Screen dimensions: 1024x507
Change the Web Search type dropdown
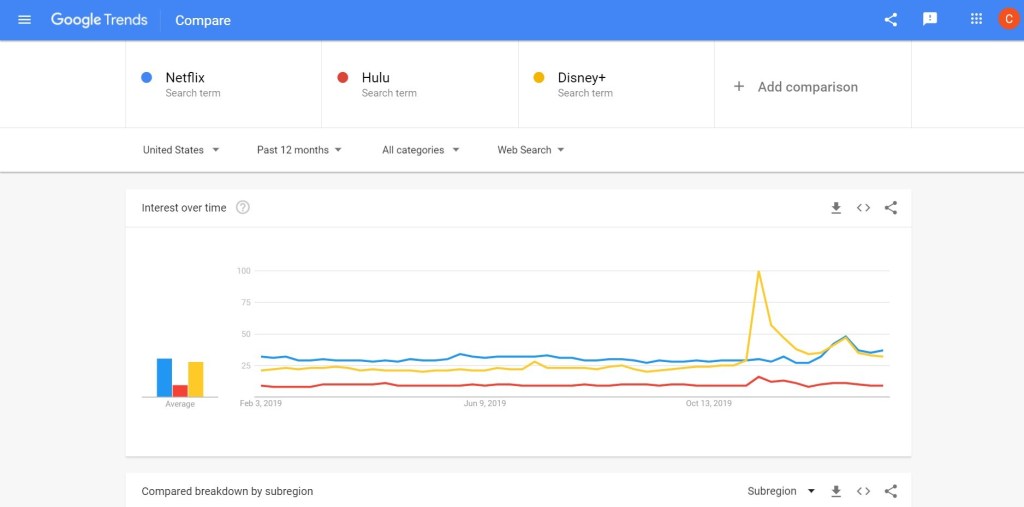[x=531, y=150]
